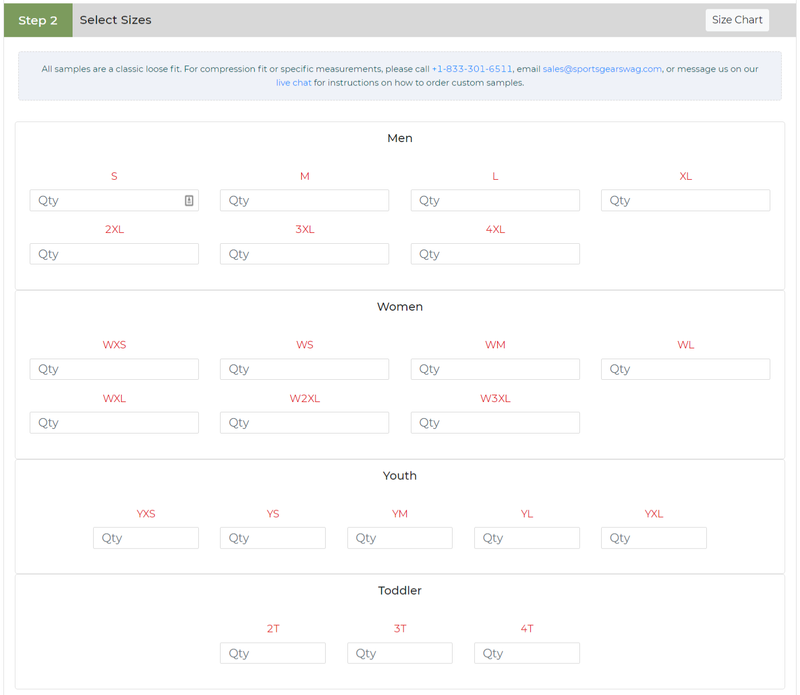Click the Men section heading

(400, 138)
